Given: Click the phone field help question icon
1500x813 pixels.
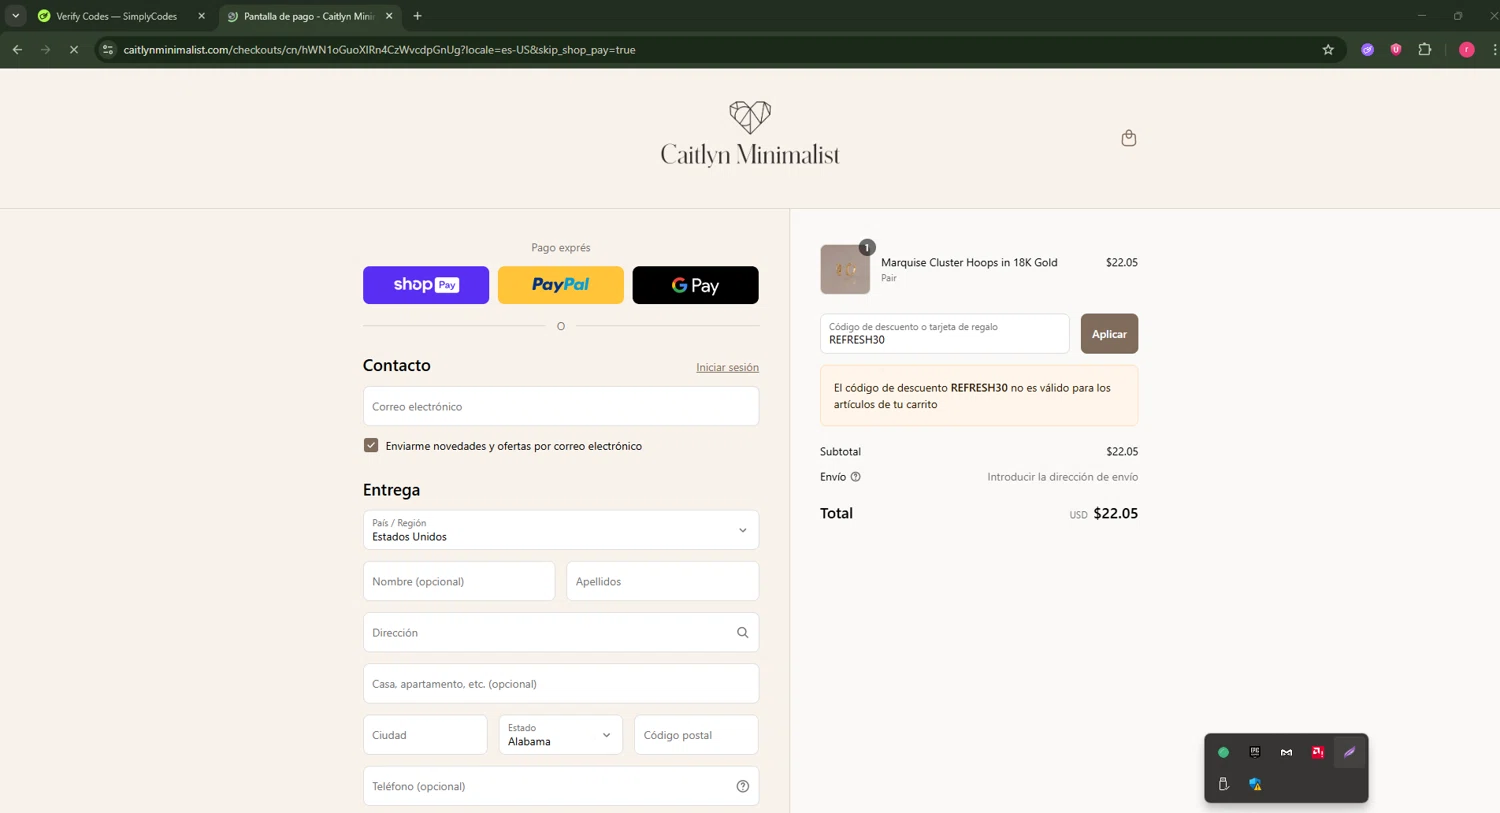Looking at the screenshot, I should 742,786.
